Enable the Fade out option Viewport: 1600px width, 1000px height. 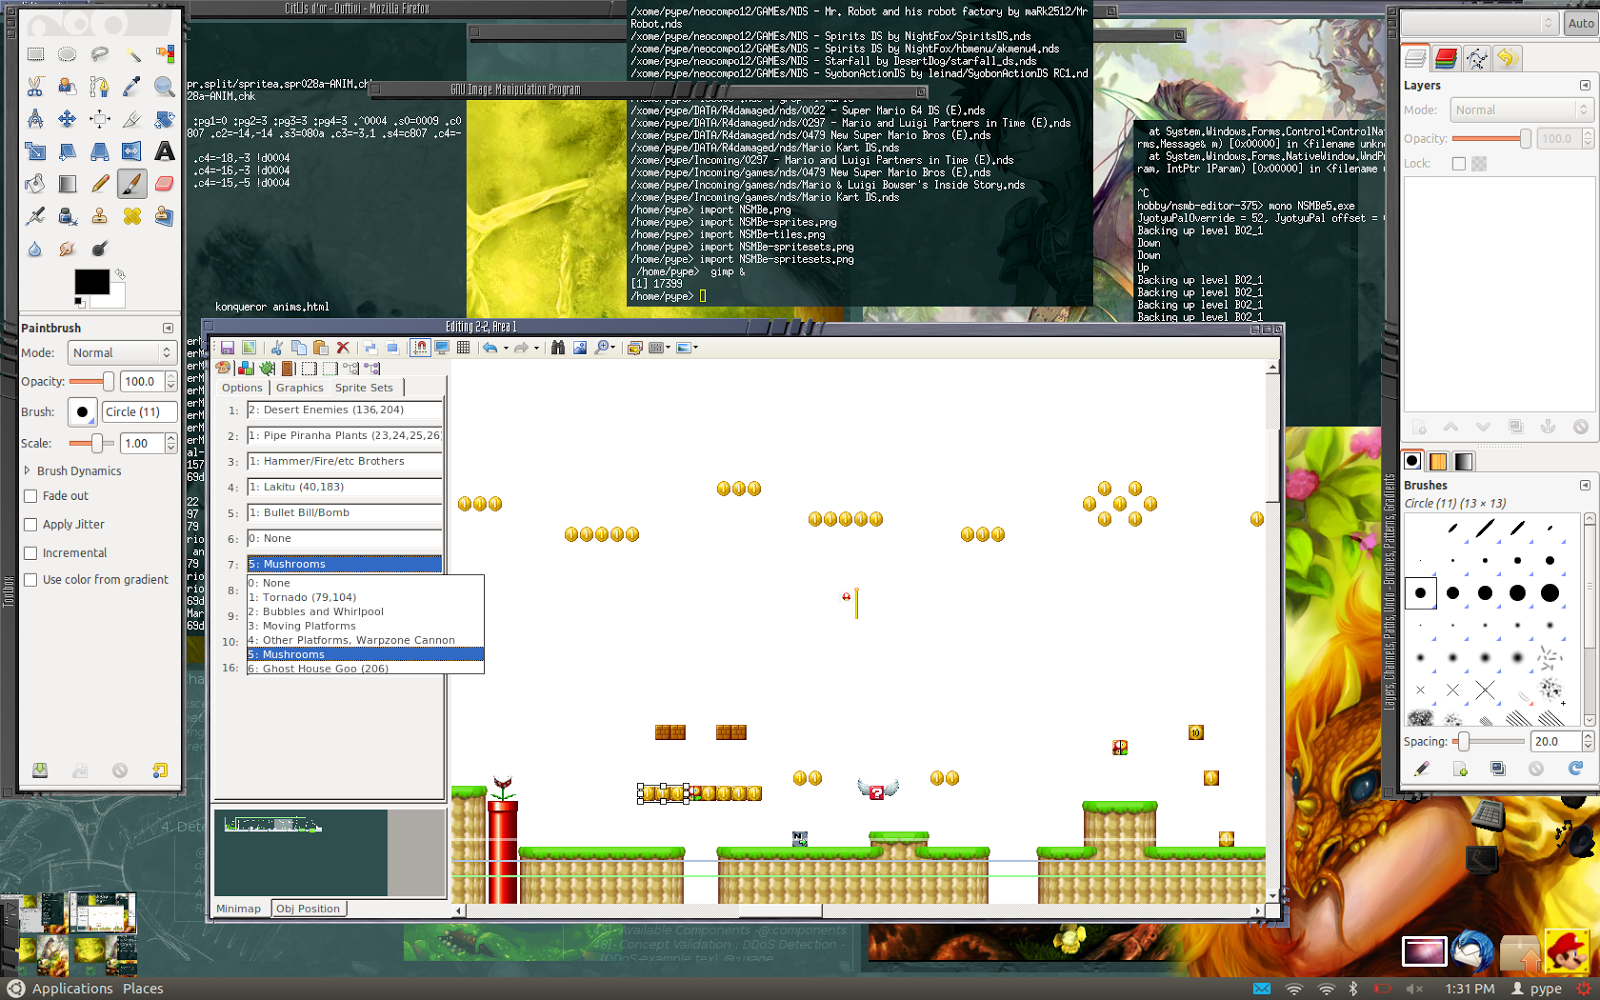coord(31,496)
